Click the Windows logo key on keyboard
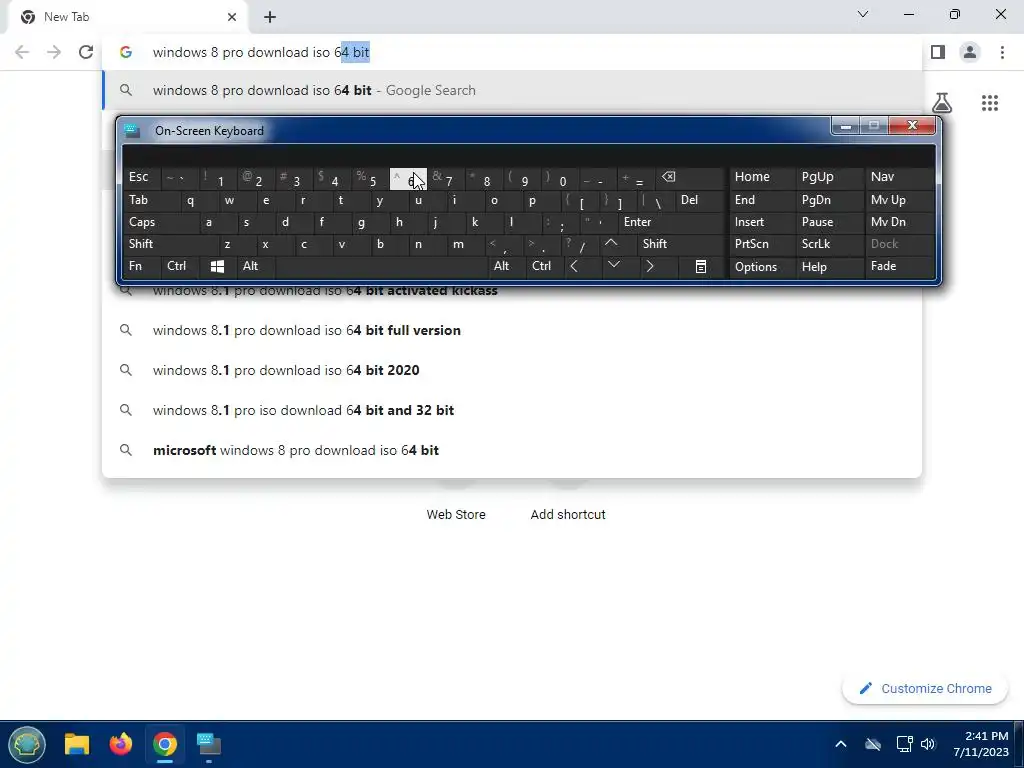This screenshot has width=1024, height=768. click(217, 266)
